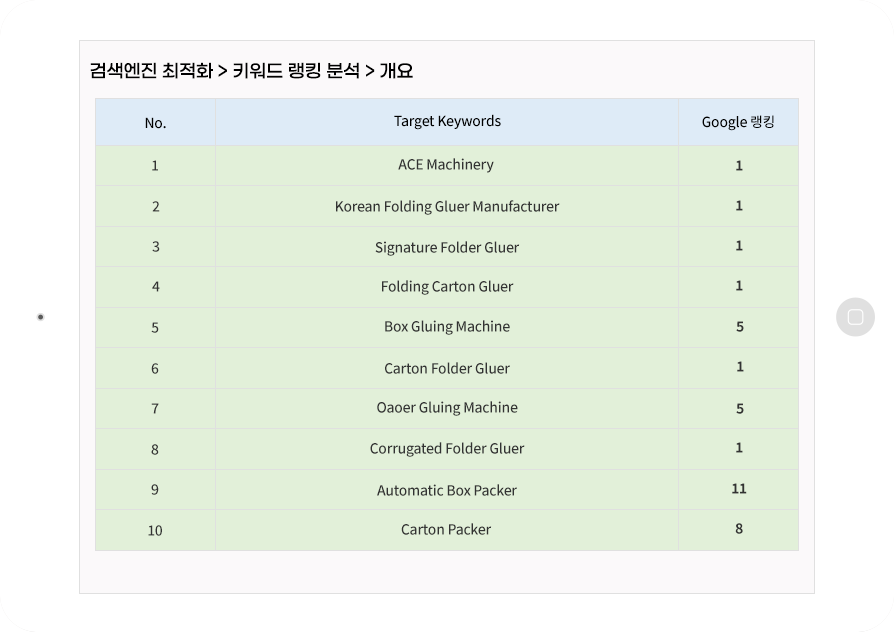Click row number 10 cell
The height and width of the screenshot is (632, 894).
point(155,530)
